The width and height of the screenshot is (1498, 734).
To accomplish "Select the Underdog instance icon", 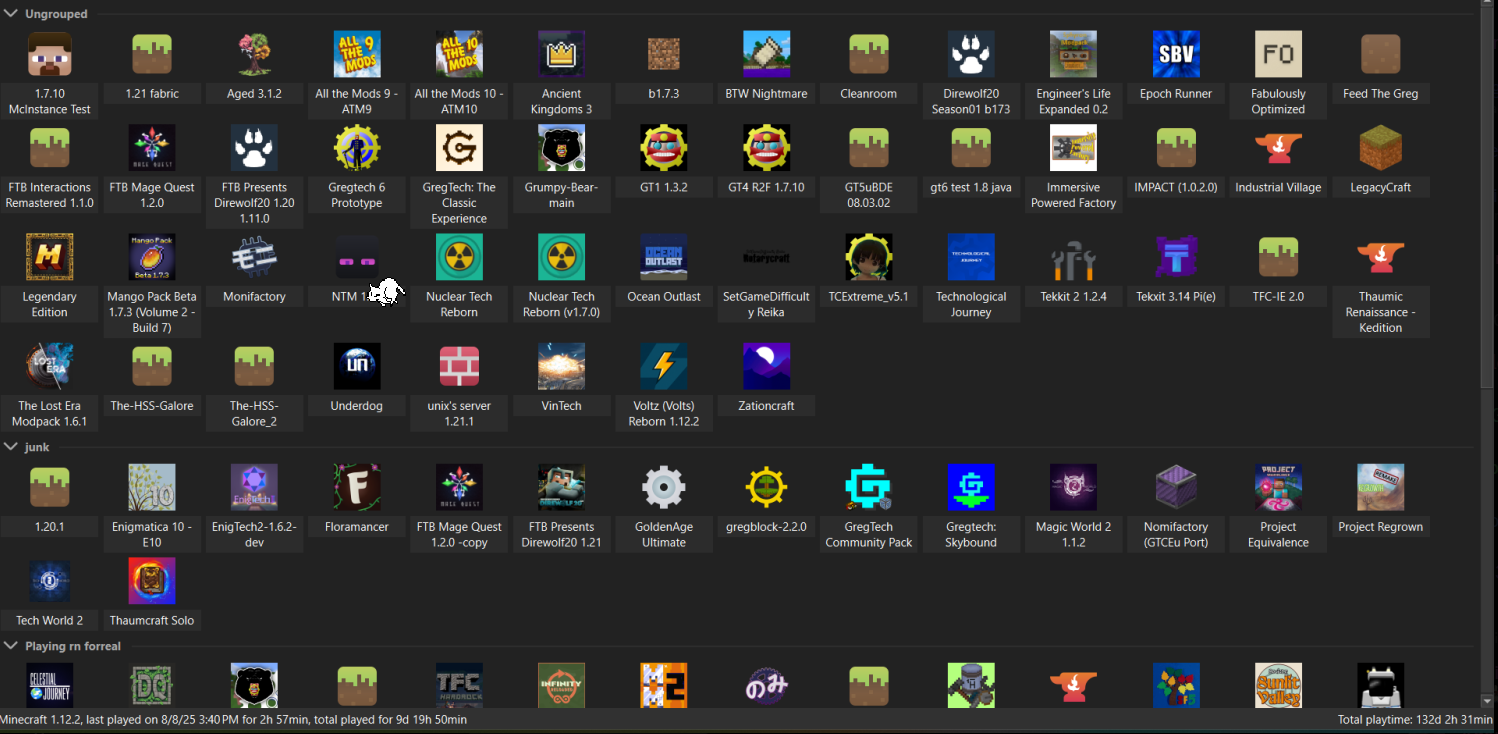I will (x=357, y=366).
